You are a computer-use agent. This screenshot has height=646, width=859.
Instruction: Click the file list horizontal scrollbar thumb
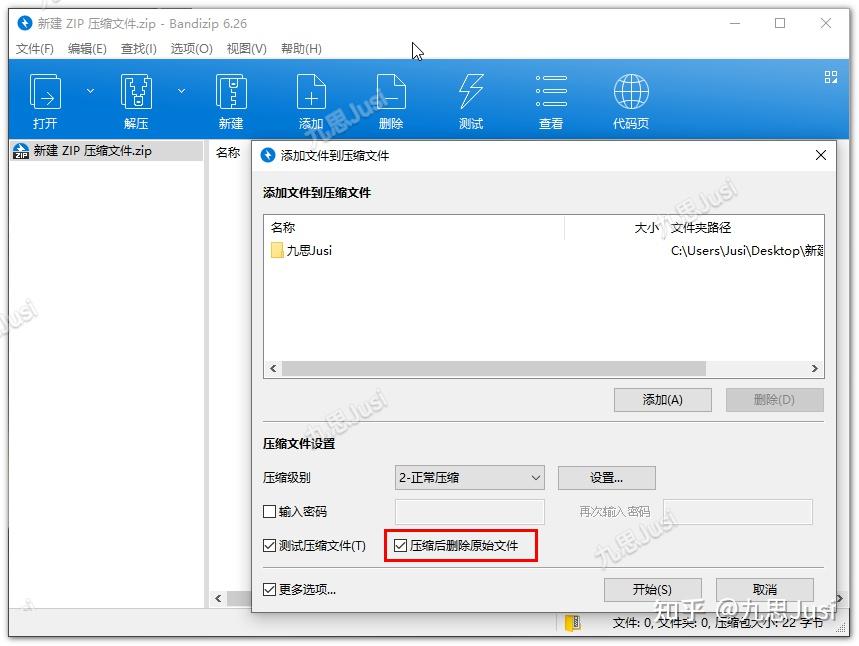click(494, 368)
